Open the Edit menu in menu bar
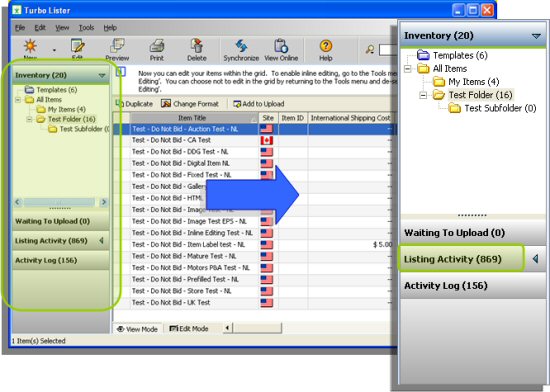This screenshot has height=392, width=550. 40,28
